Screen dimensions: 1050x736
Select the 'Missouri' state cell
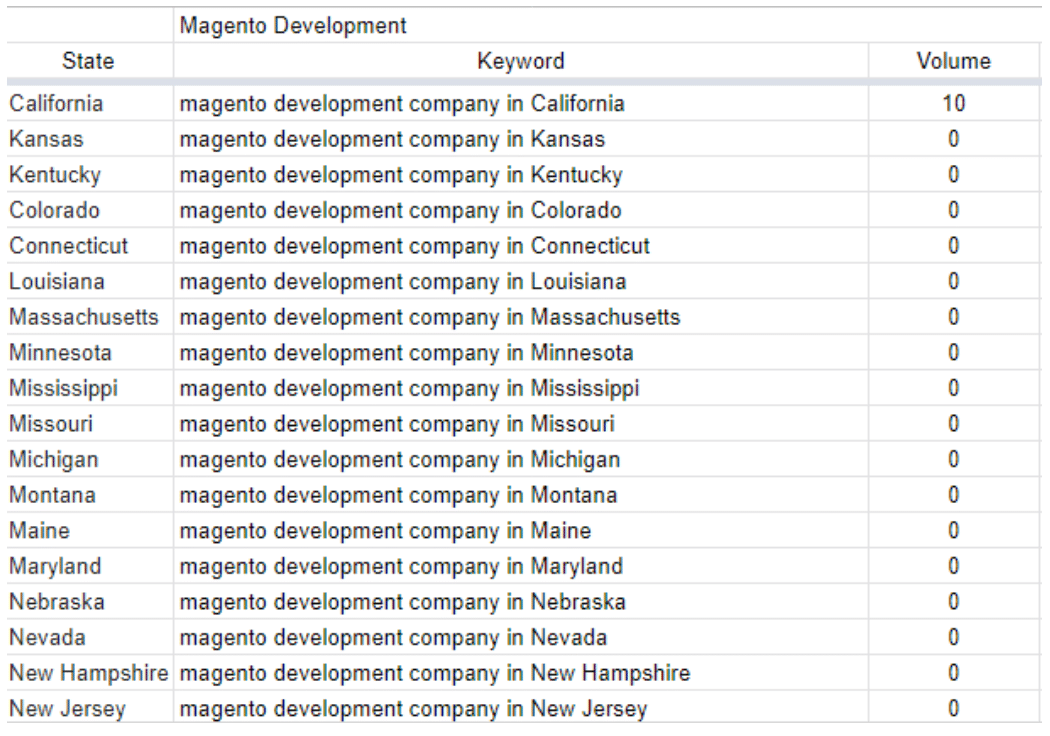[x=89, y=423]
